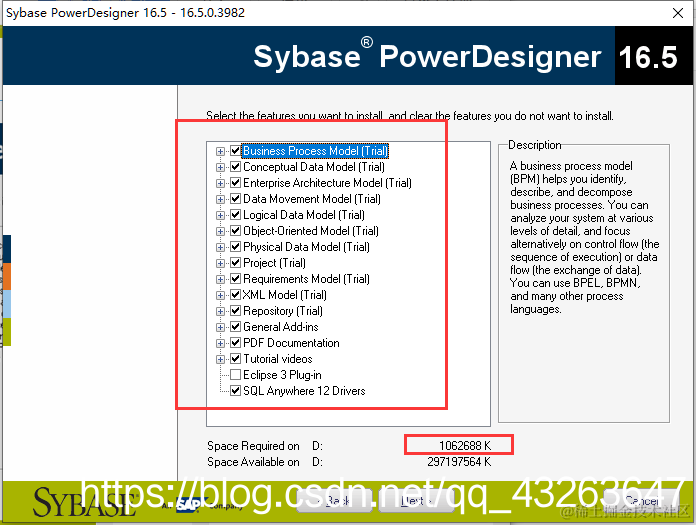Select General Add-ins label
Screen dimensions: 696x525
coord(281,327)
